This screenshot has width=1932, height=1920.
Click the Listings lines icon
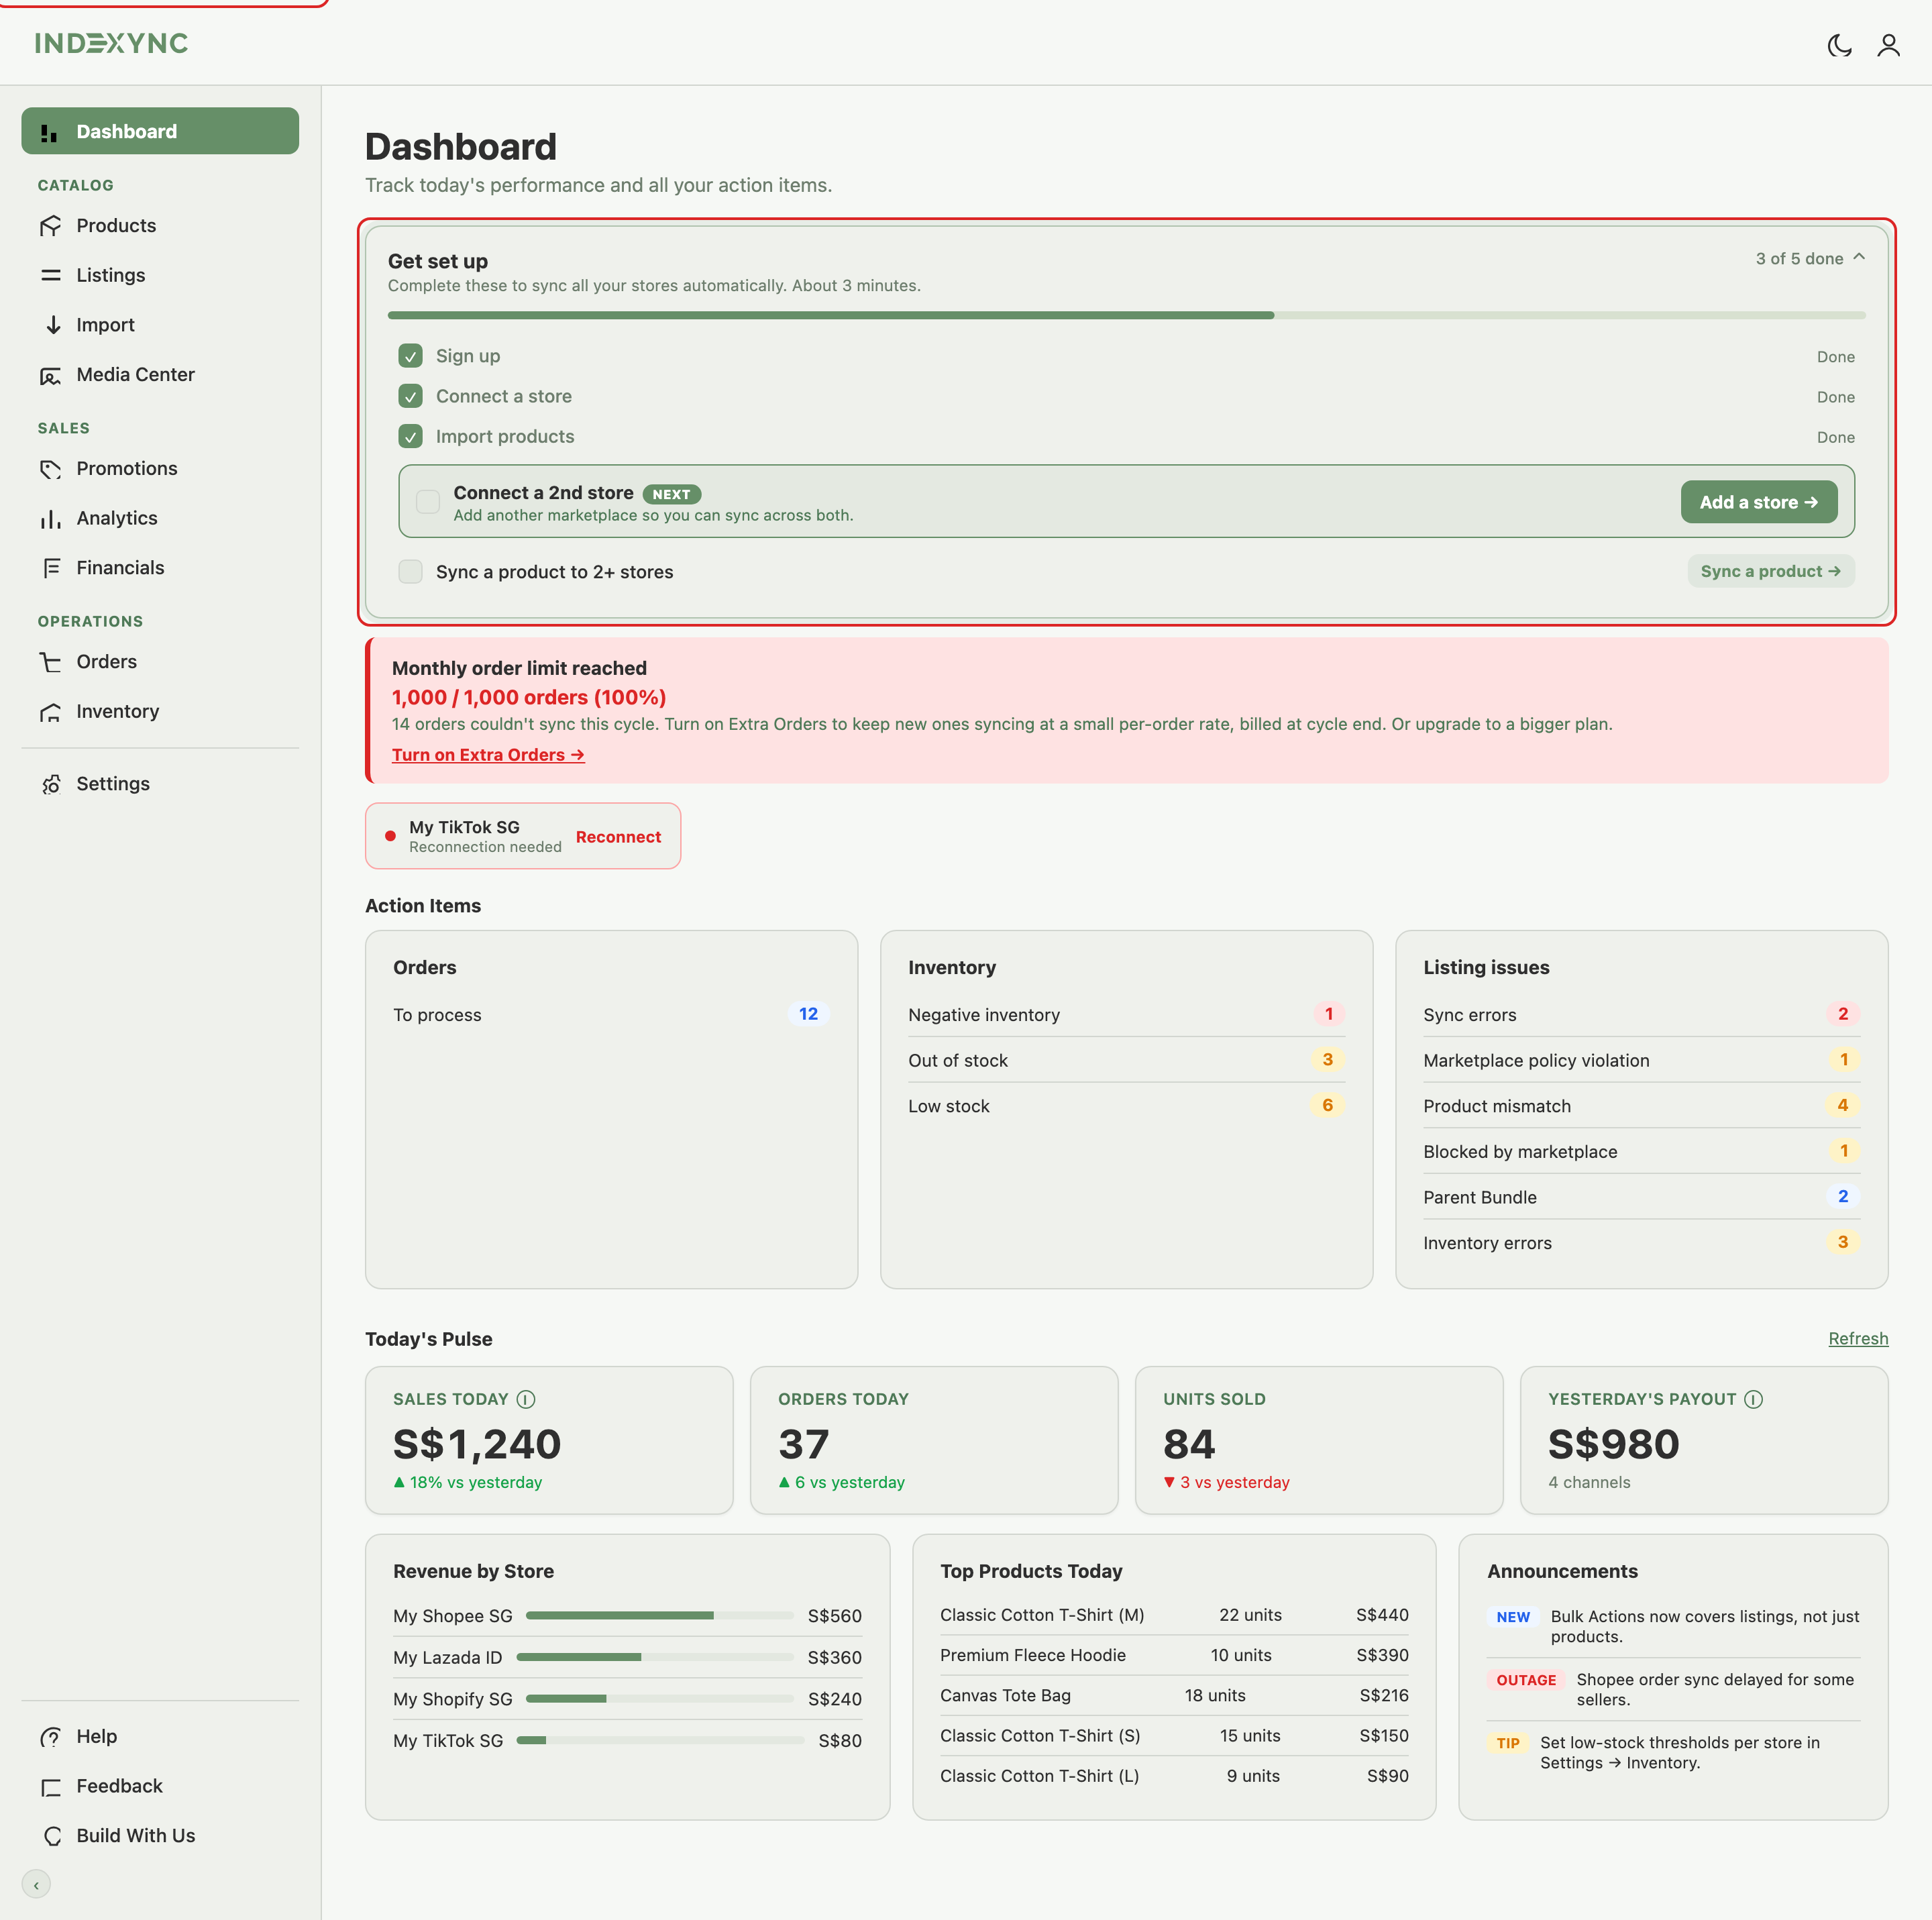tap(50, 275)
